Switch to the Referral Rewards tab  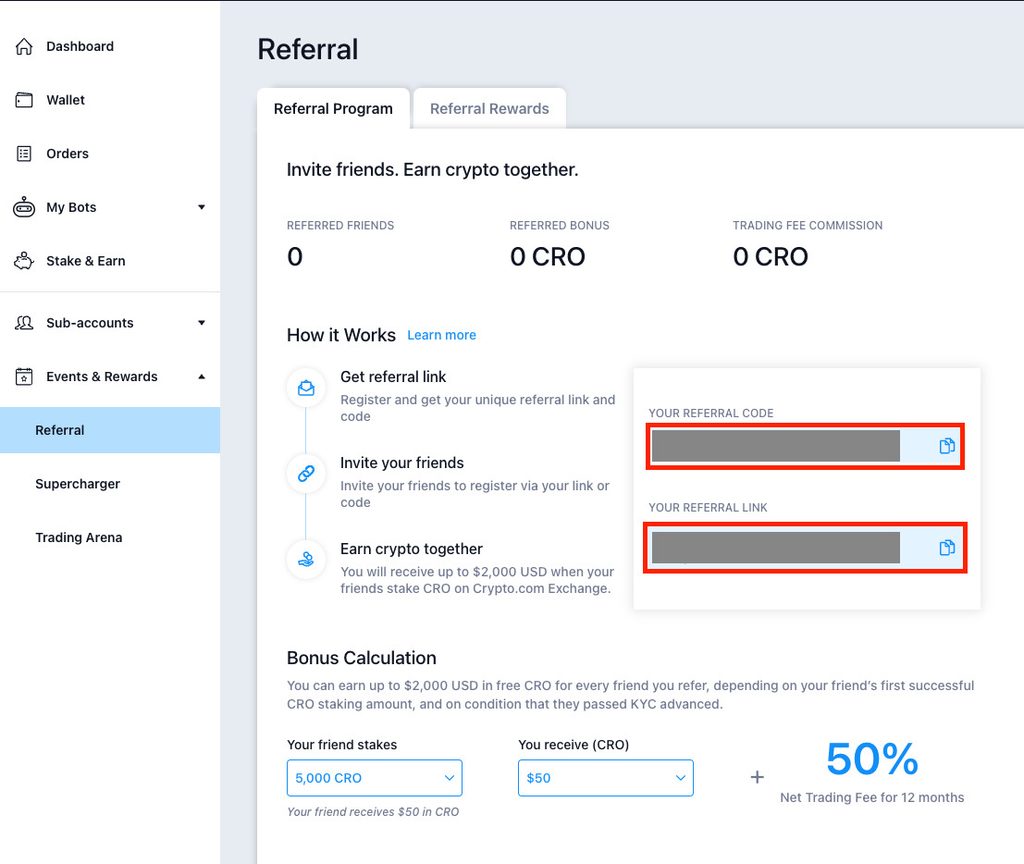[490, 108]
